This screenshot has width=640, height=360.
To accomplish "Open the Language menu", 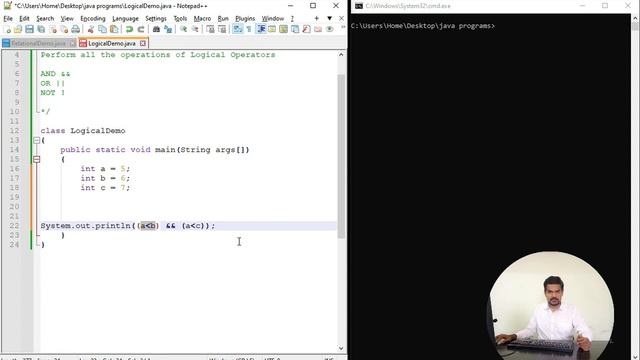I will 125,18.
